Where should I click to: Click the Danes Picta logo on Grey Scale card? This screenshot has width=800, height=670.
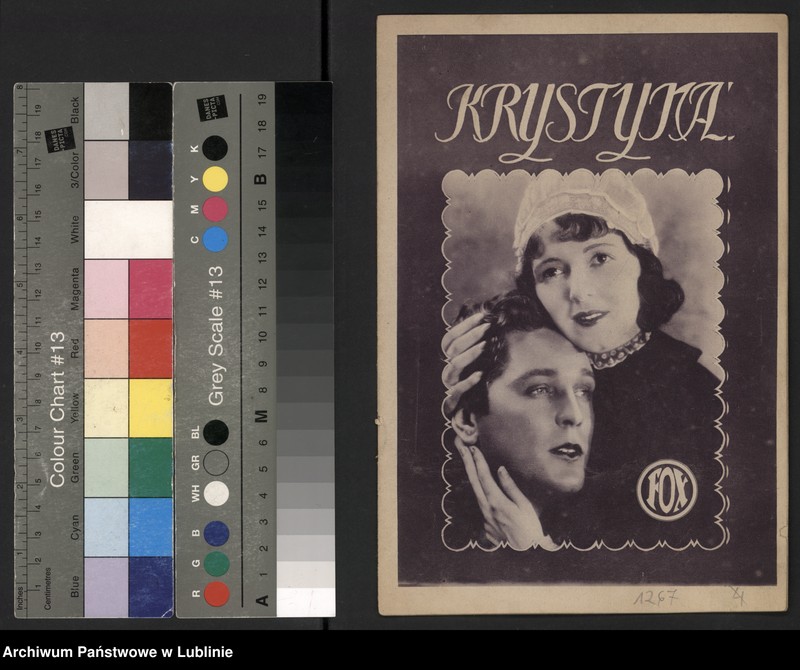point(212,108)
